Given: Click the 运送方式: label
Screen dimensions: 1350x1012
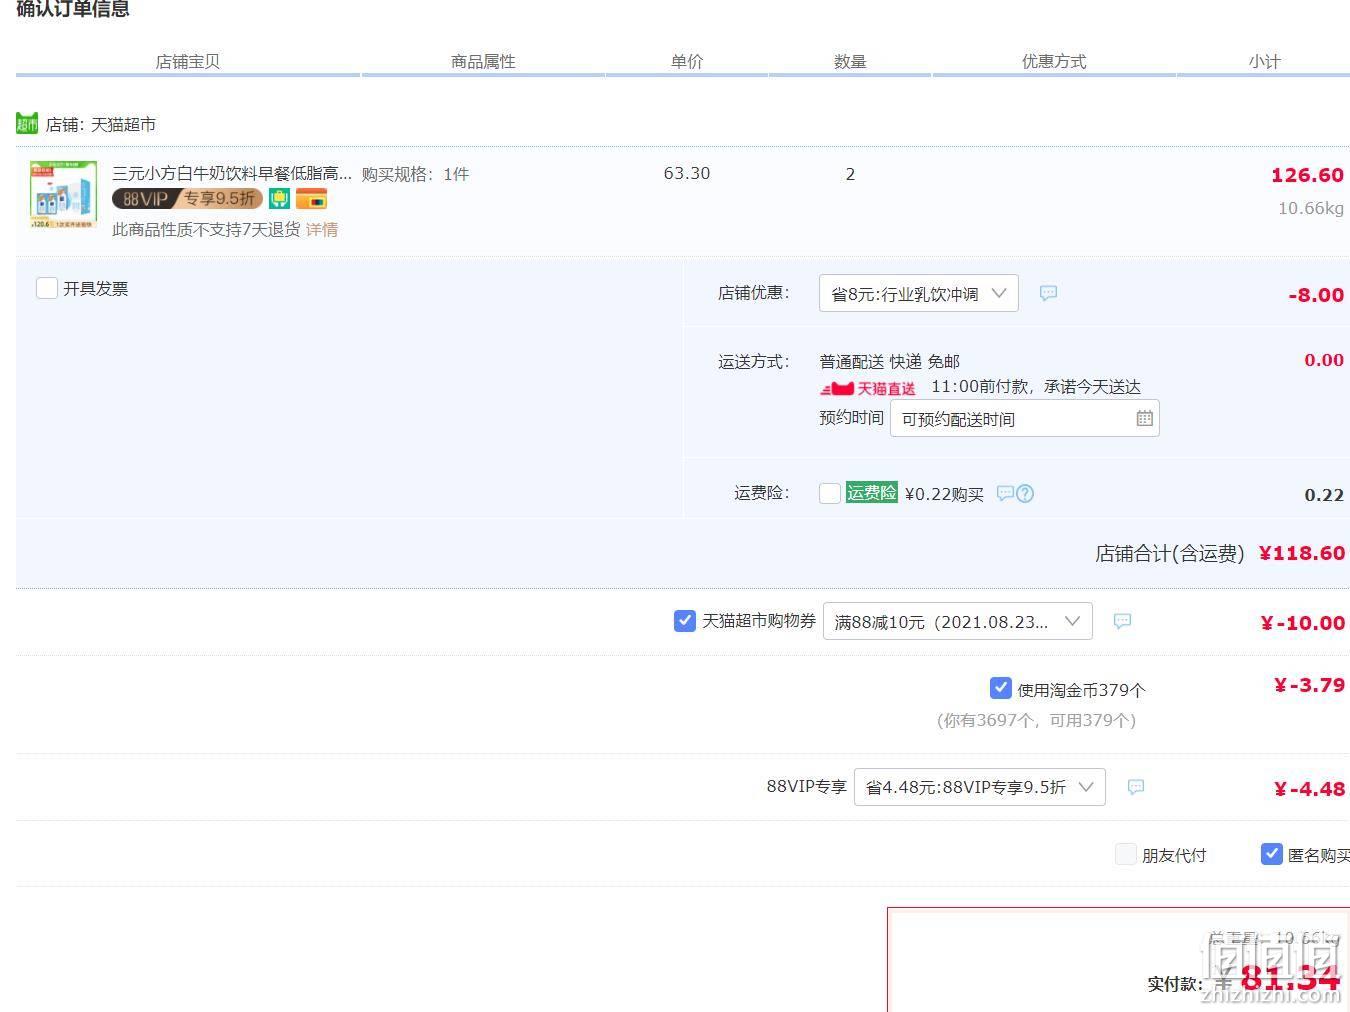Looking at the screenshot, I should 754,361.
